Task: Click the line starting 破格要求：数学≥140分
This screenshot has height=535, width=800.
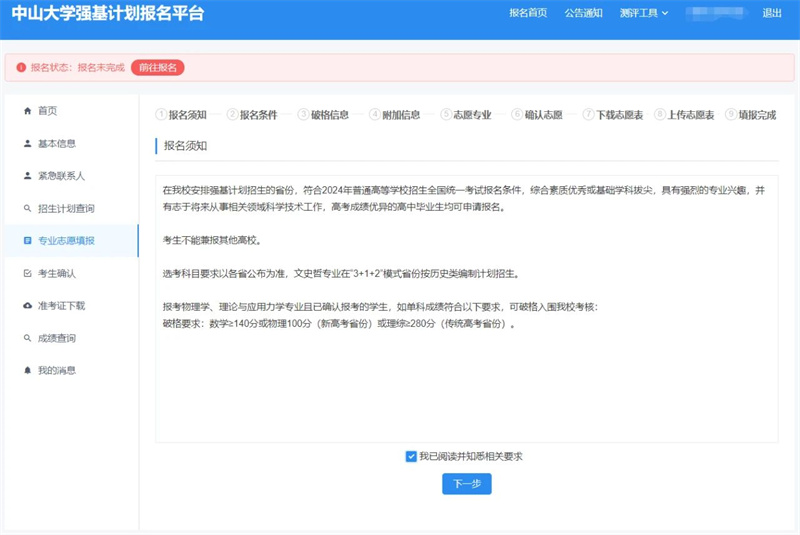Action: pyautogui.click(x=339, y=324)
